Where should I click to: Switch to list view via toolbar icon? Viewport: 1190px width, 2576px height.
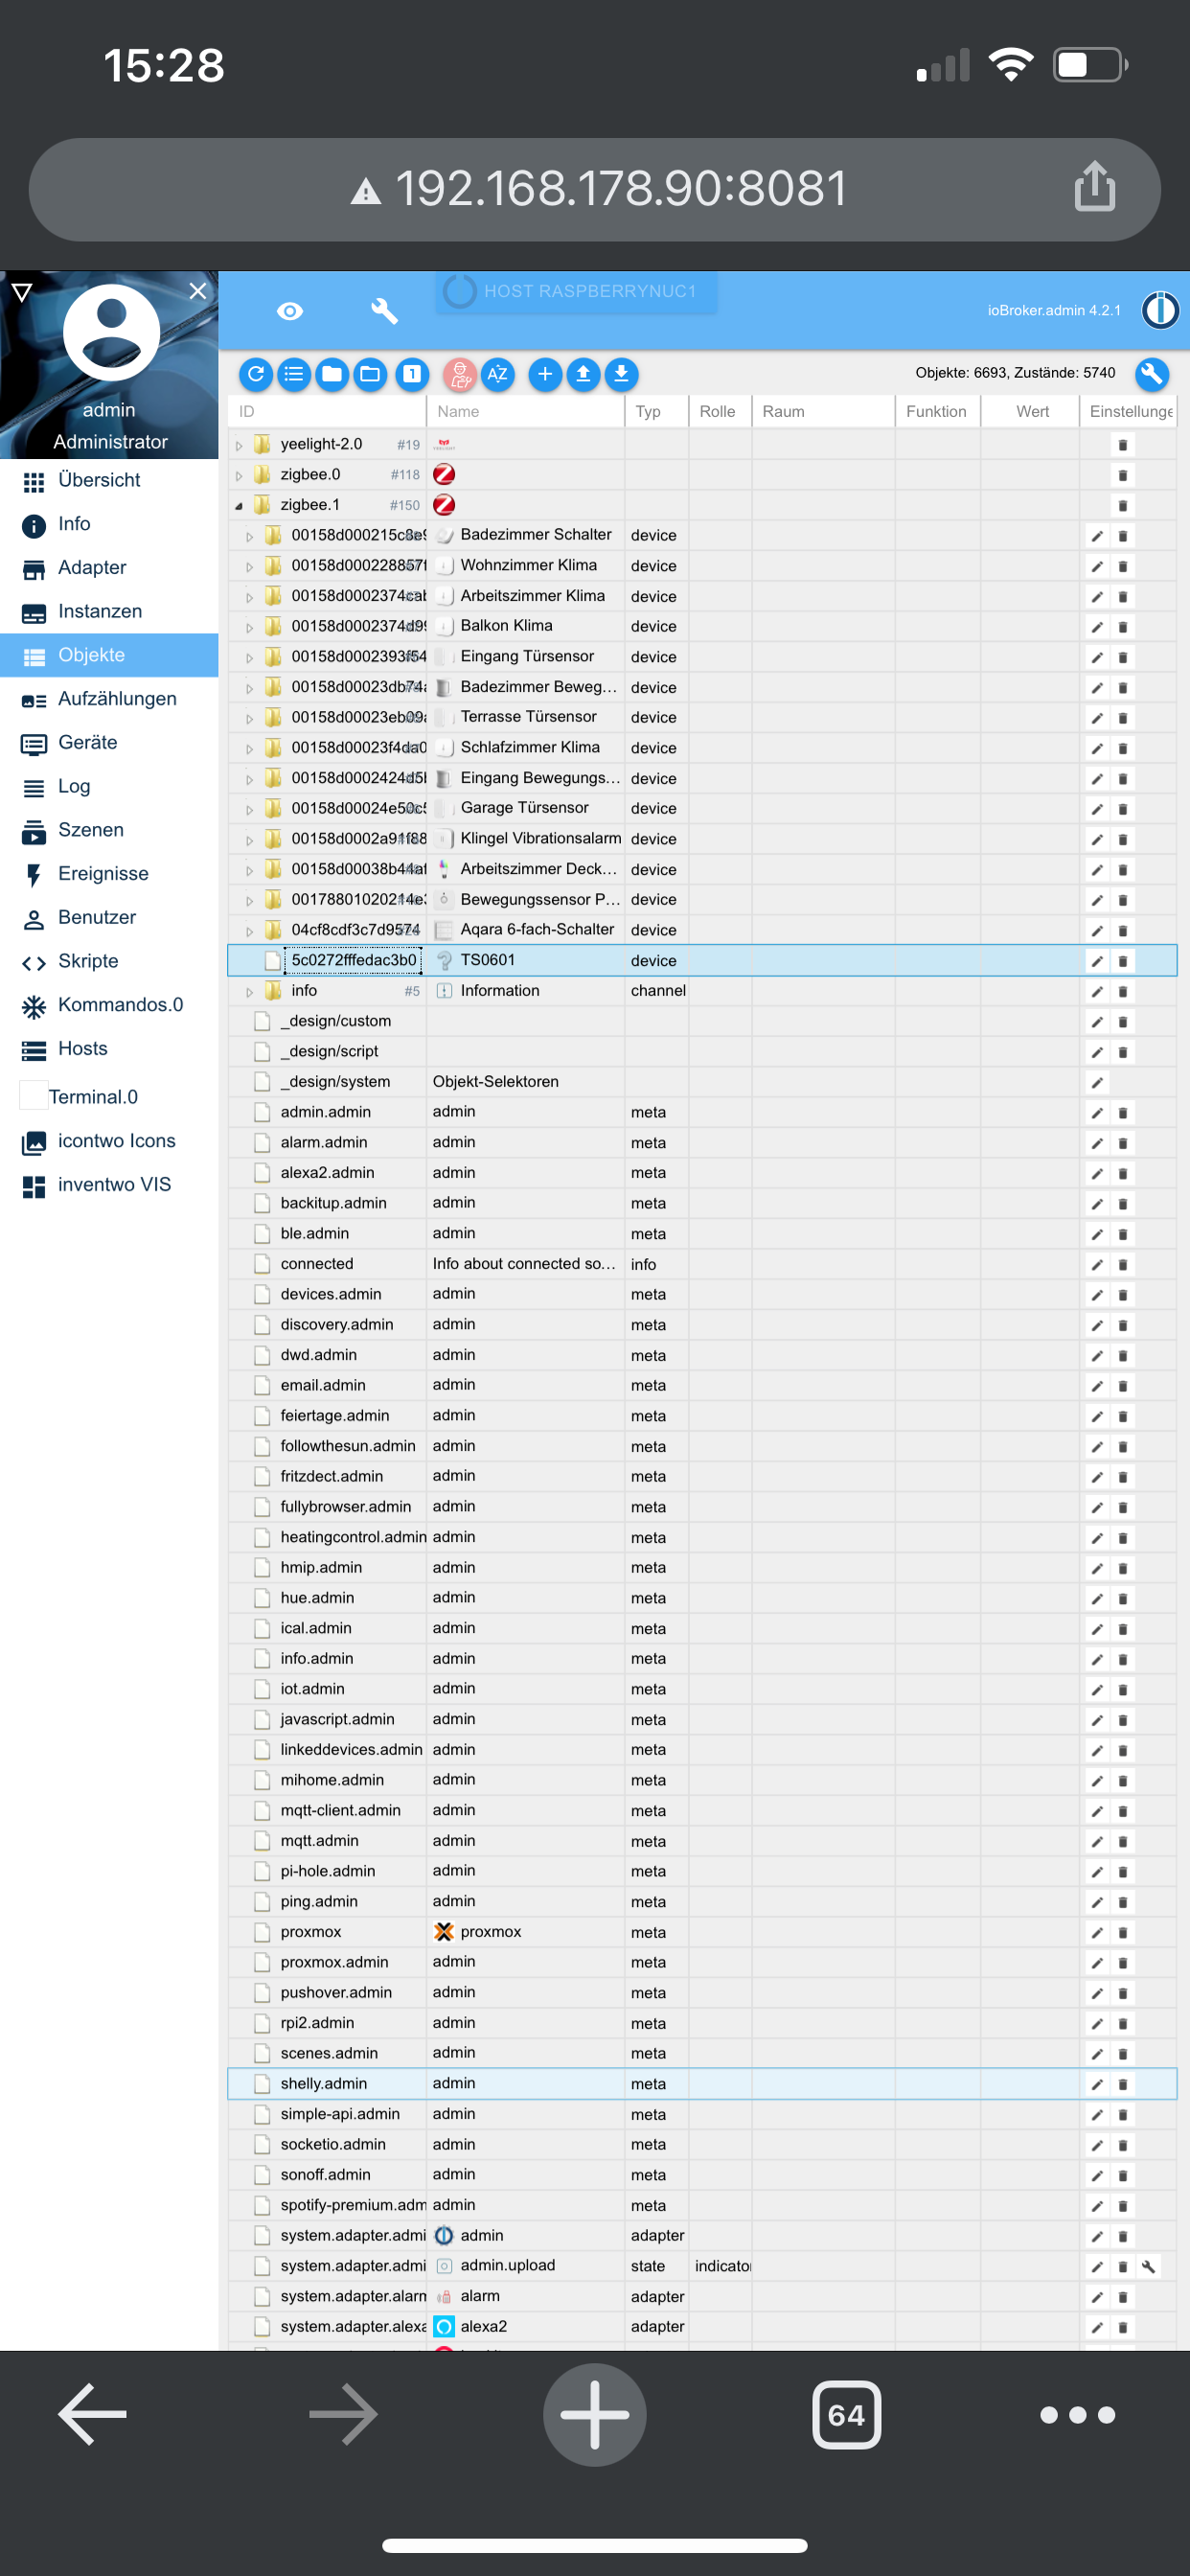pos(294,374)
